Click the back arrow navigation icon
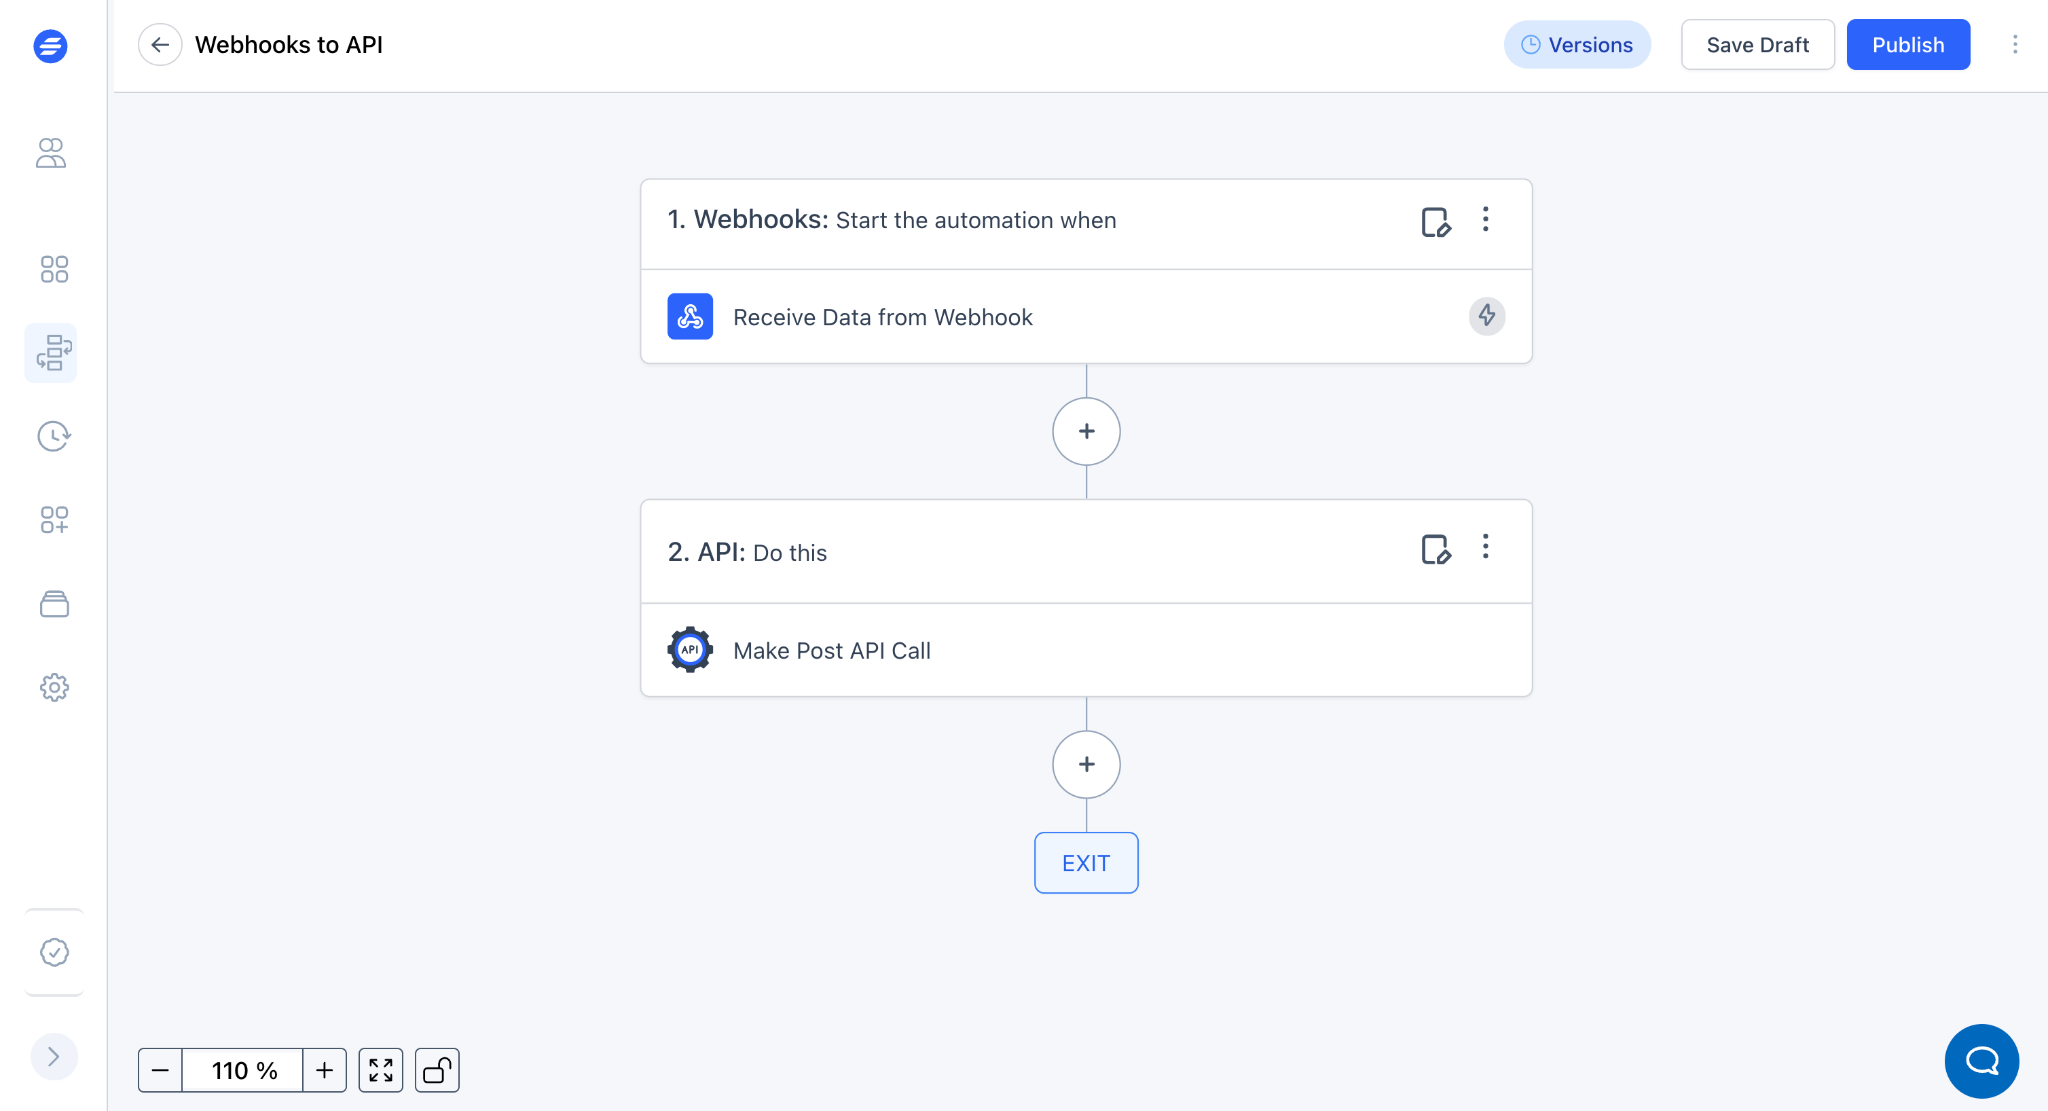Image resolution: width=2048 pixels, height=1111 pixels. [159, 45]
